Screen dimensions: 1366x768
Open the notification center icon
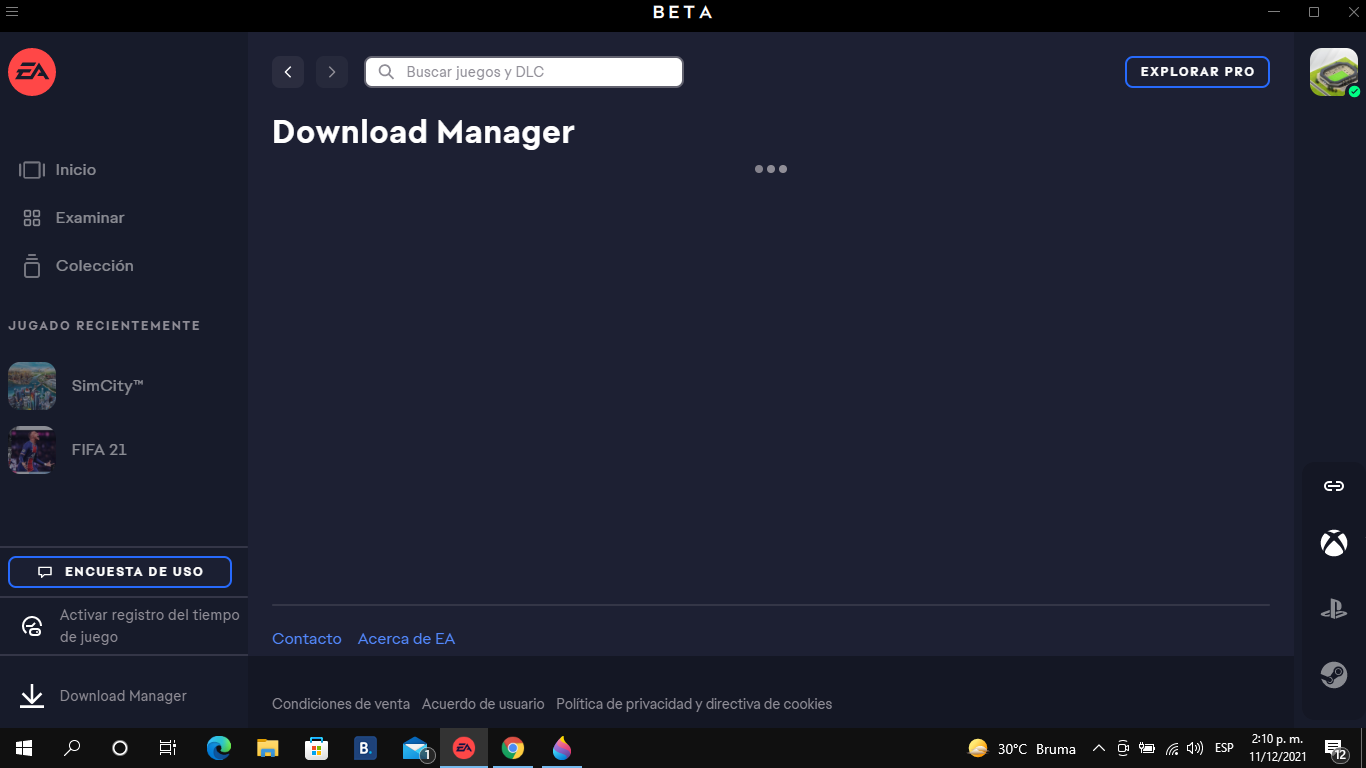[x=1335, y=748]
